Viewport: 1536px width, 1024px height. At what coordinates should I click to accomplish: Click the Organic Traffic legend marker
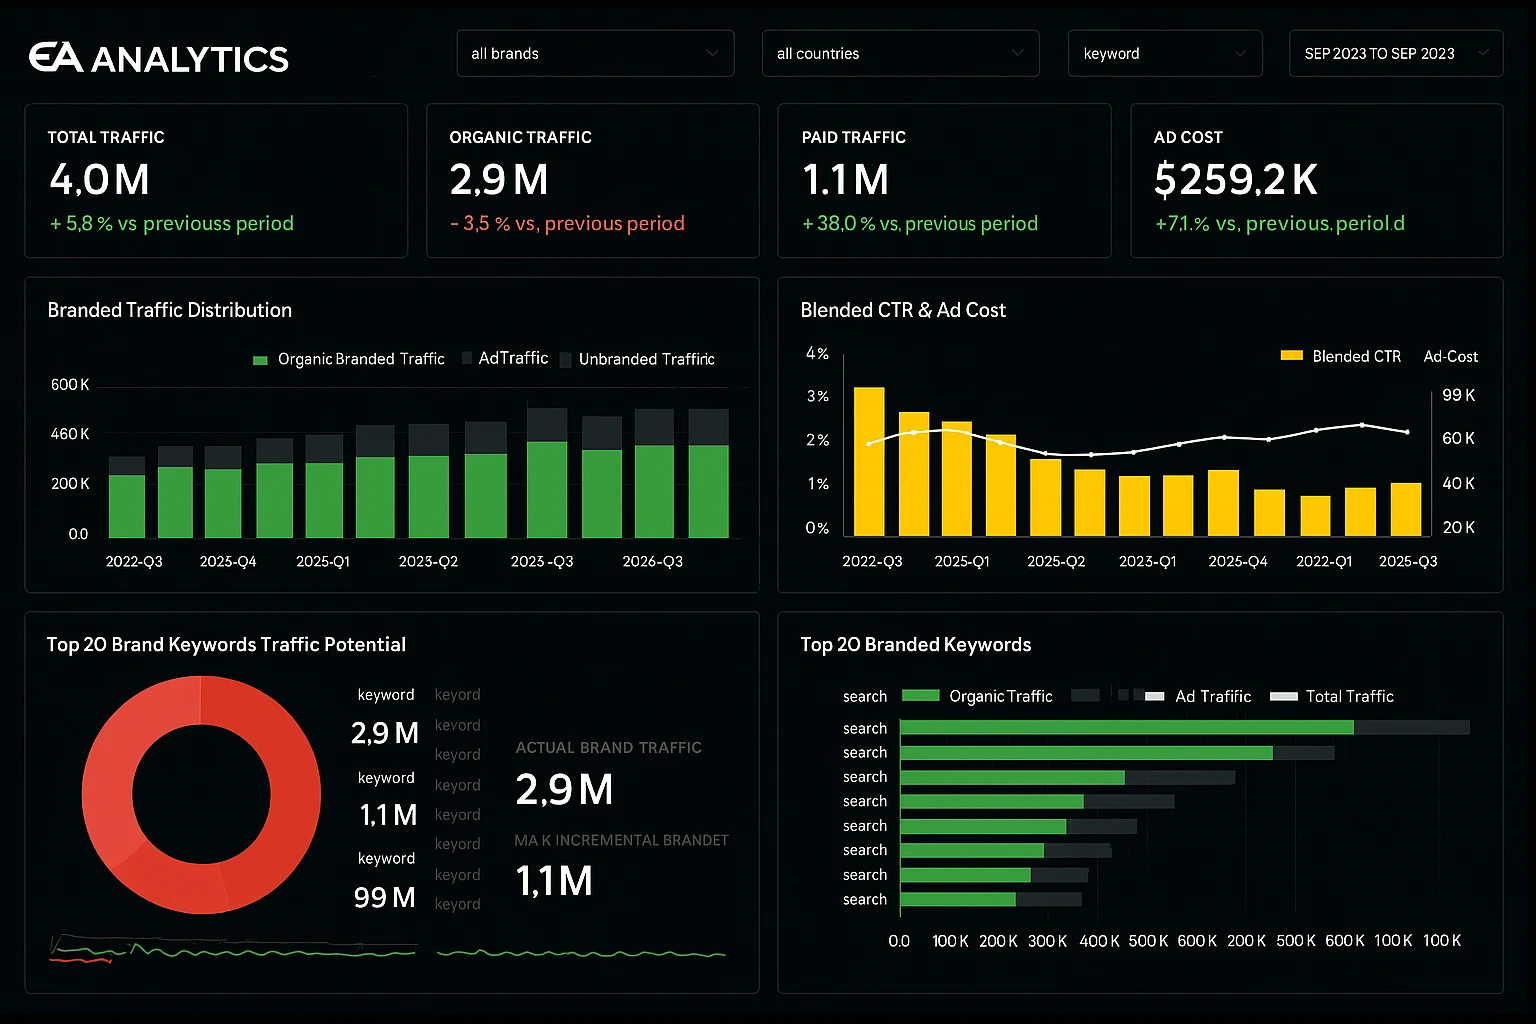click(919, 695)
